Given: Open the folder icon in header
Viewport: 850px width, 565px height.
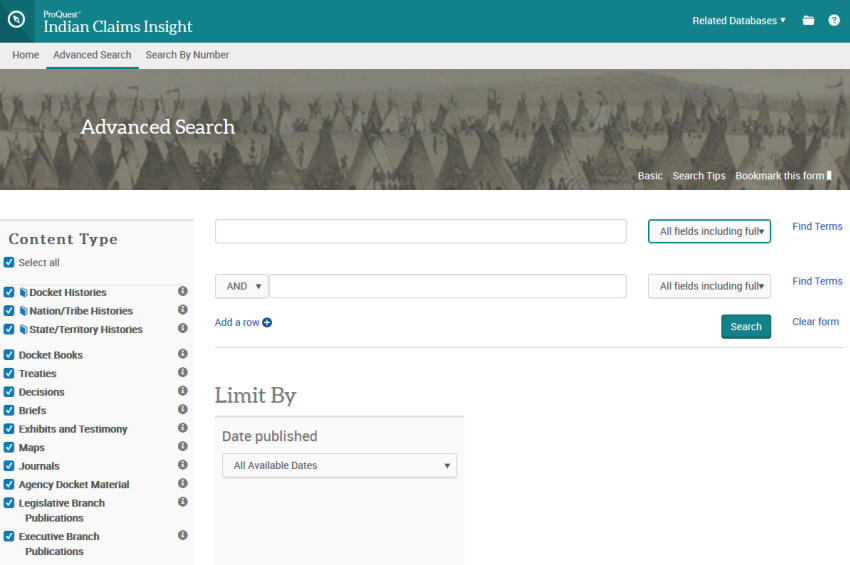Looking at the screenshot, I should (x=808, y=21).
